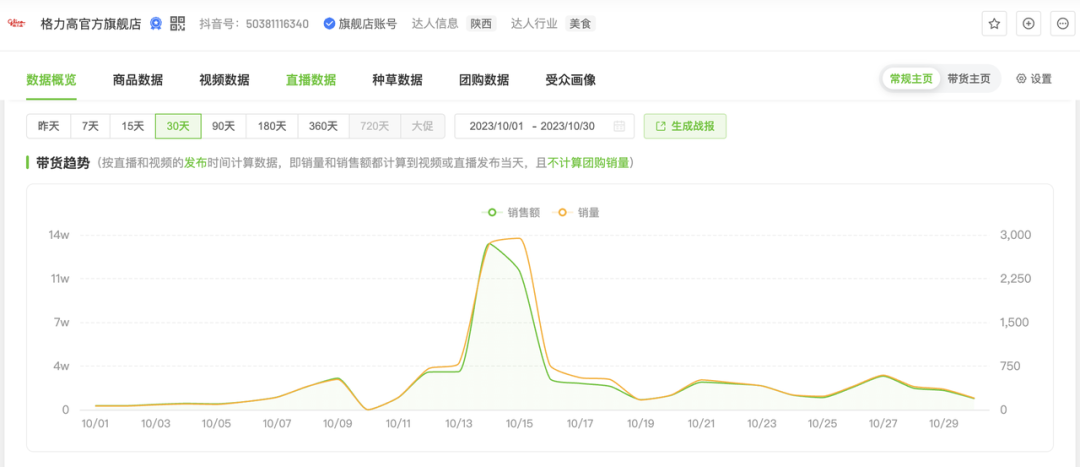The width and height of the screenshot is (1080, 467).
Task: Toggle 销售额 series in chart legend
Action: point(510,212)
